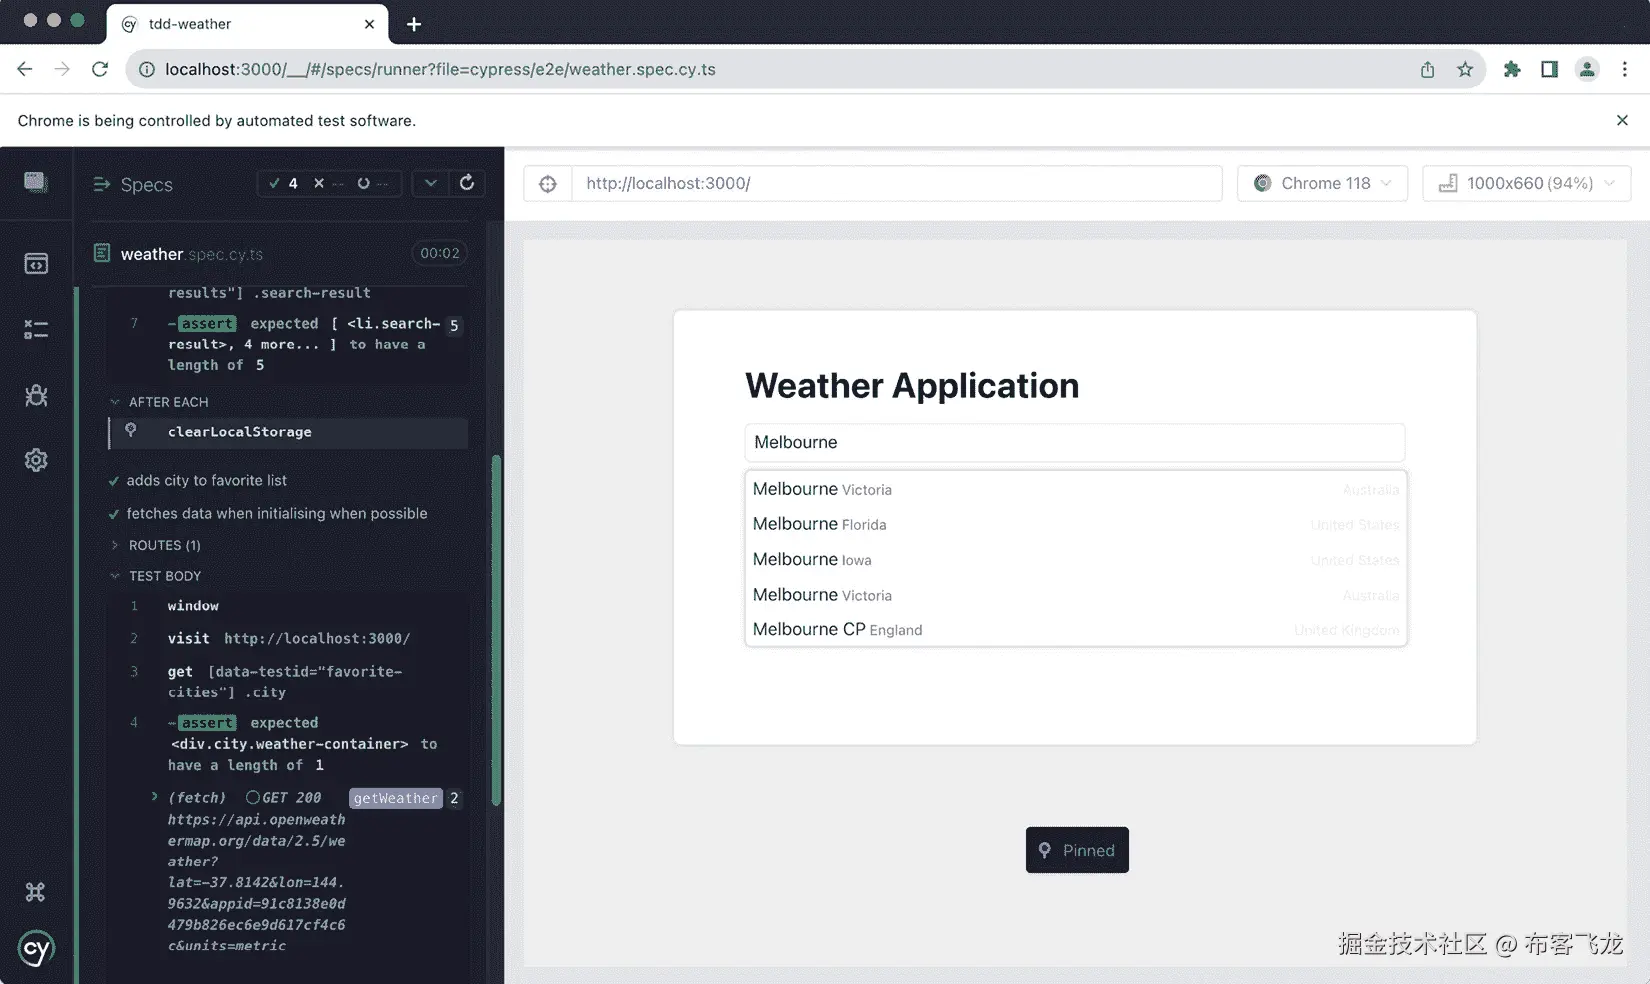Viewport: 1650px width, 984px height.
Task: Select the window command
Action: coord(290,606)
